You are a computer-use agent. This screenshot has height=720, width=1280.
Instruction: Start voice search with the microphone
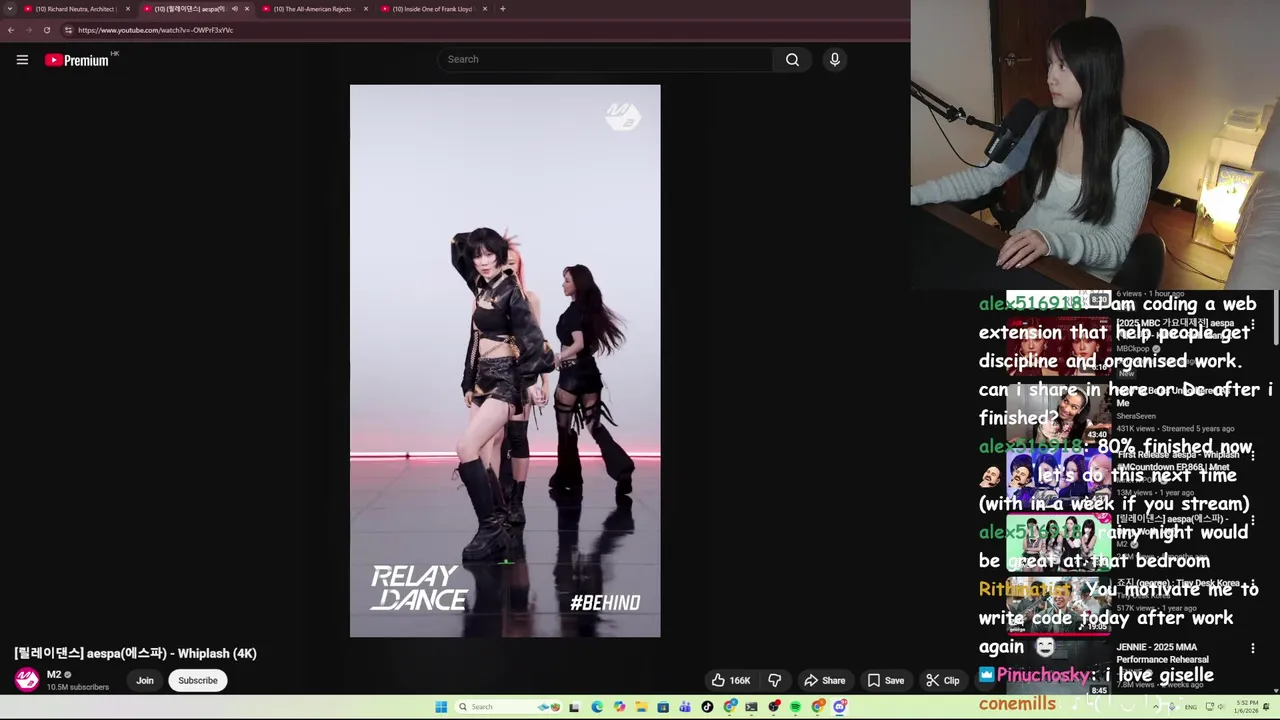pyautogui.click(x=835, y=59)
